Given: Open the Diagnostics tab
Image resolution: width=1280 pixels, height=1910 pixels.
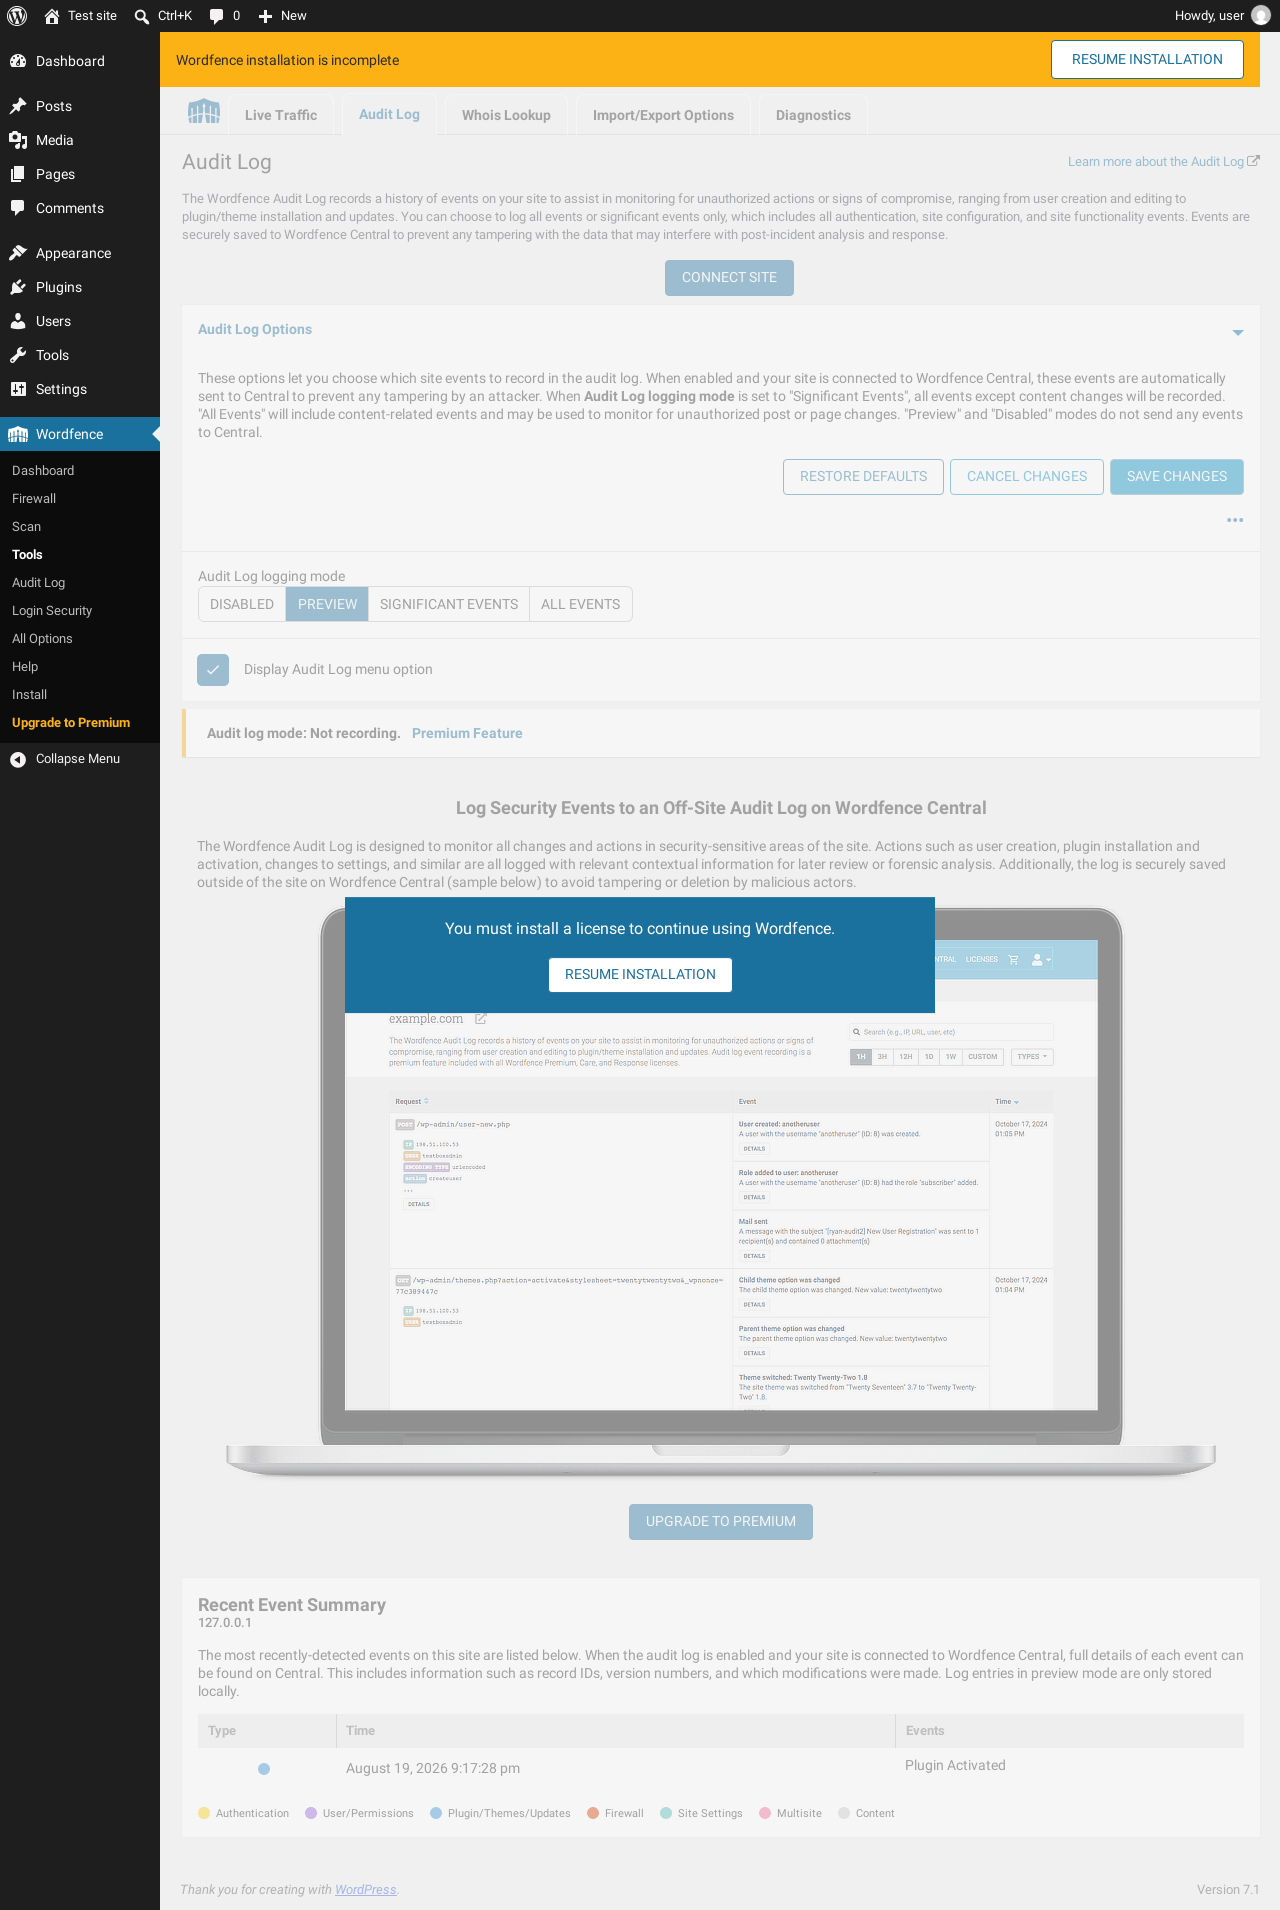Looking at the screenshot, I should click(x=813, y=115).
